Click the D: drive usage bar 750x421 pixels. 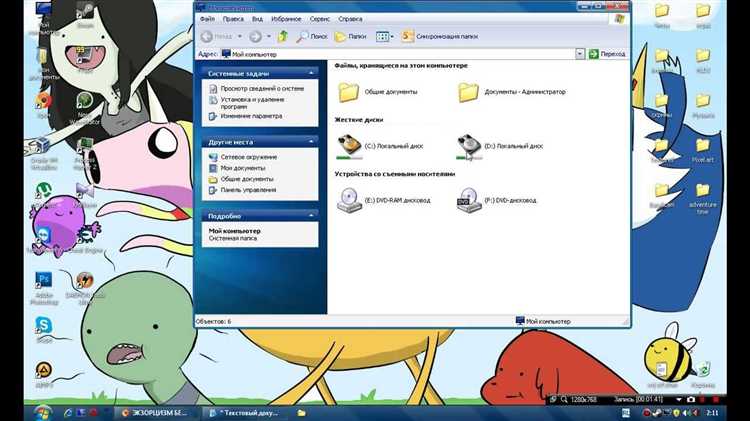[x=469, y=158]
